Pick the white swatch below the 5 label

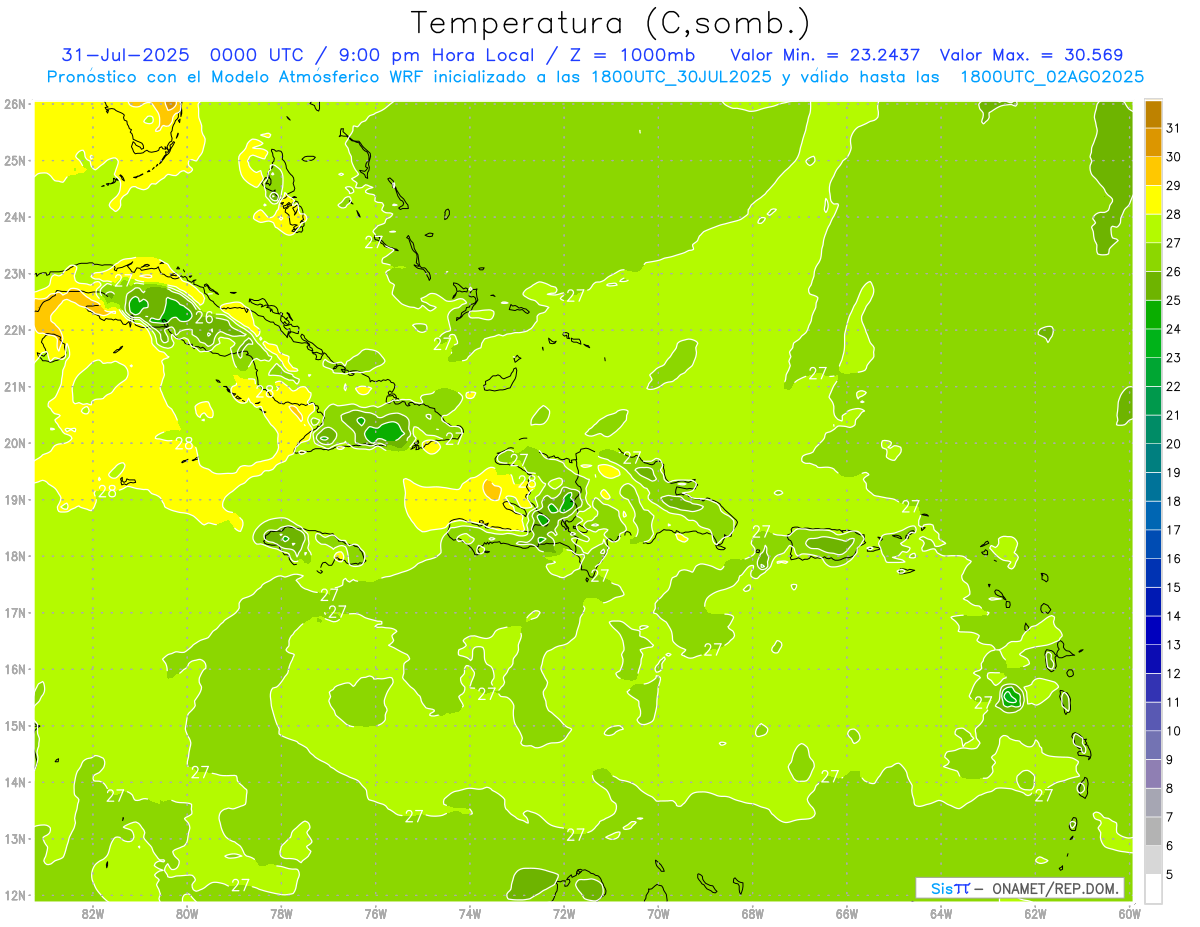coord(1153,888)
